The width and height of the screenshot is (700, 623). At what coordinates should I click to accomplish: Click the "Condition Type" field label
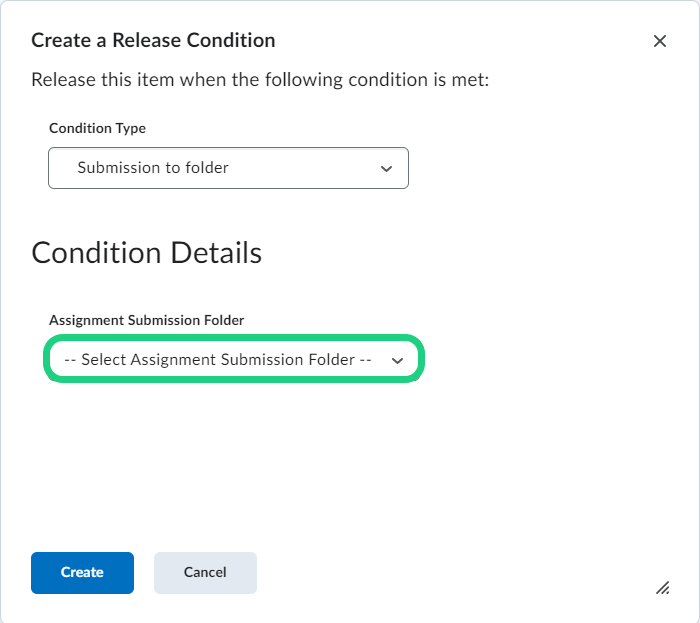[97, 129]
